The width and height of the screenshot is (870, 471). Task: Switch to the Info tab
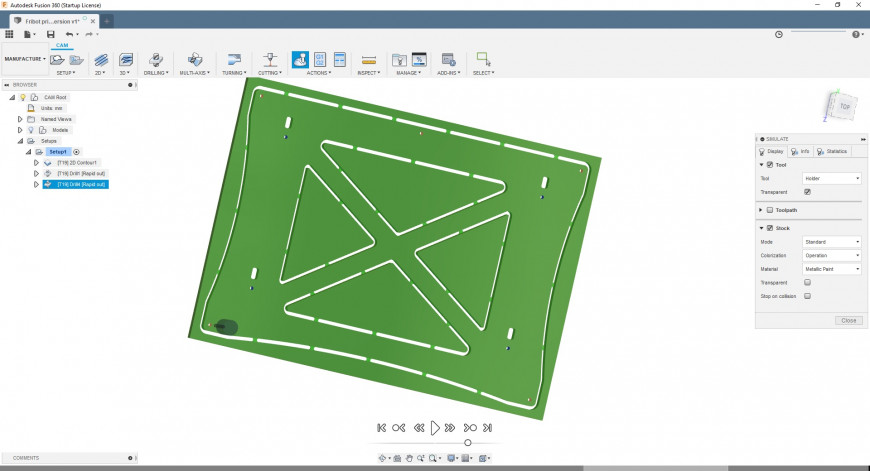[x=800, y=151]
